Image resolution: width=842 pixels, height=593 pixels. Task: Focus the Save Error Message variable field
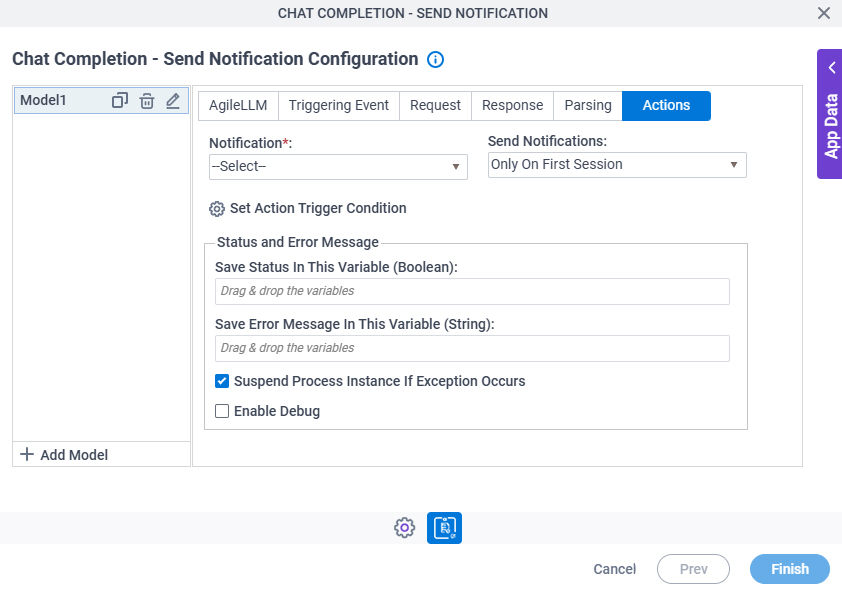point(472,348)
